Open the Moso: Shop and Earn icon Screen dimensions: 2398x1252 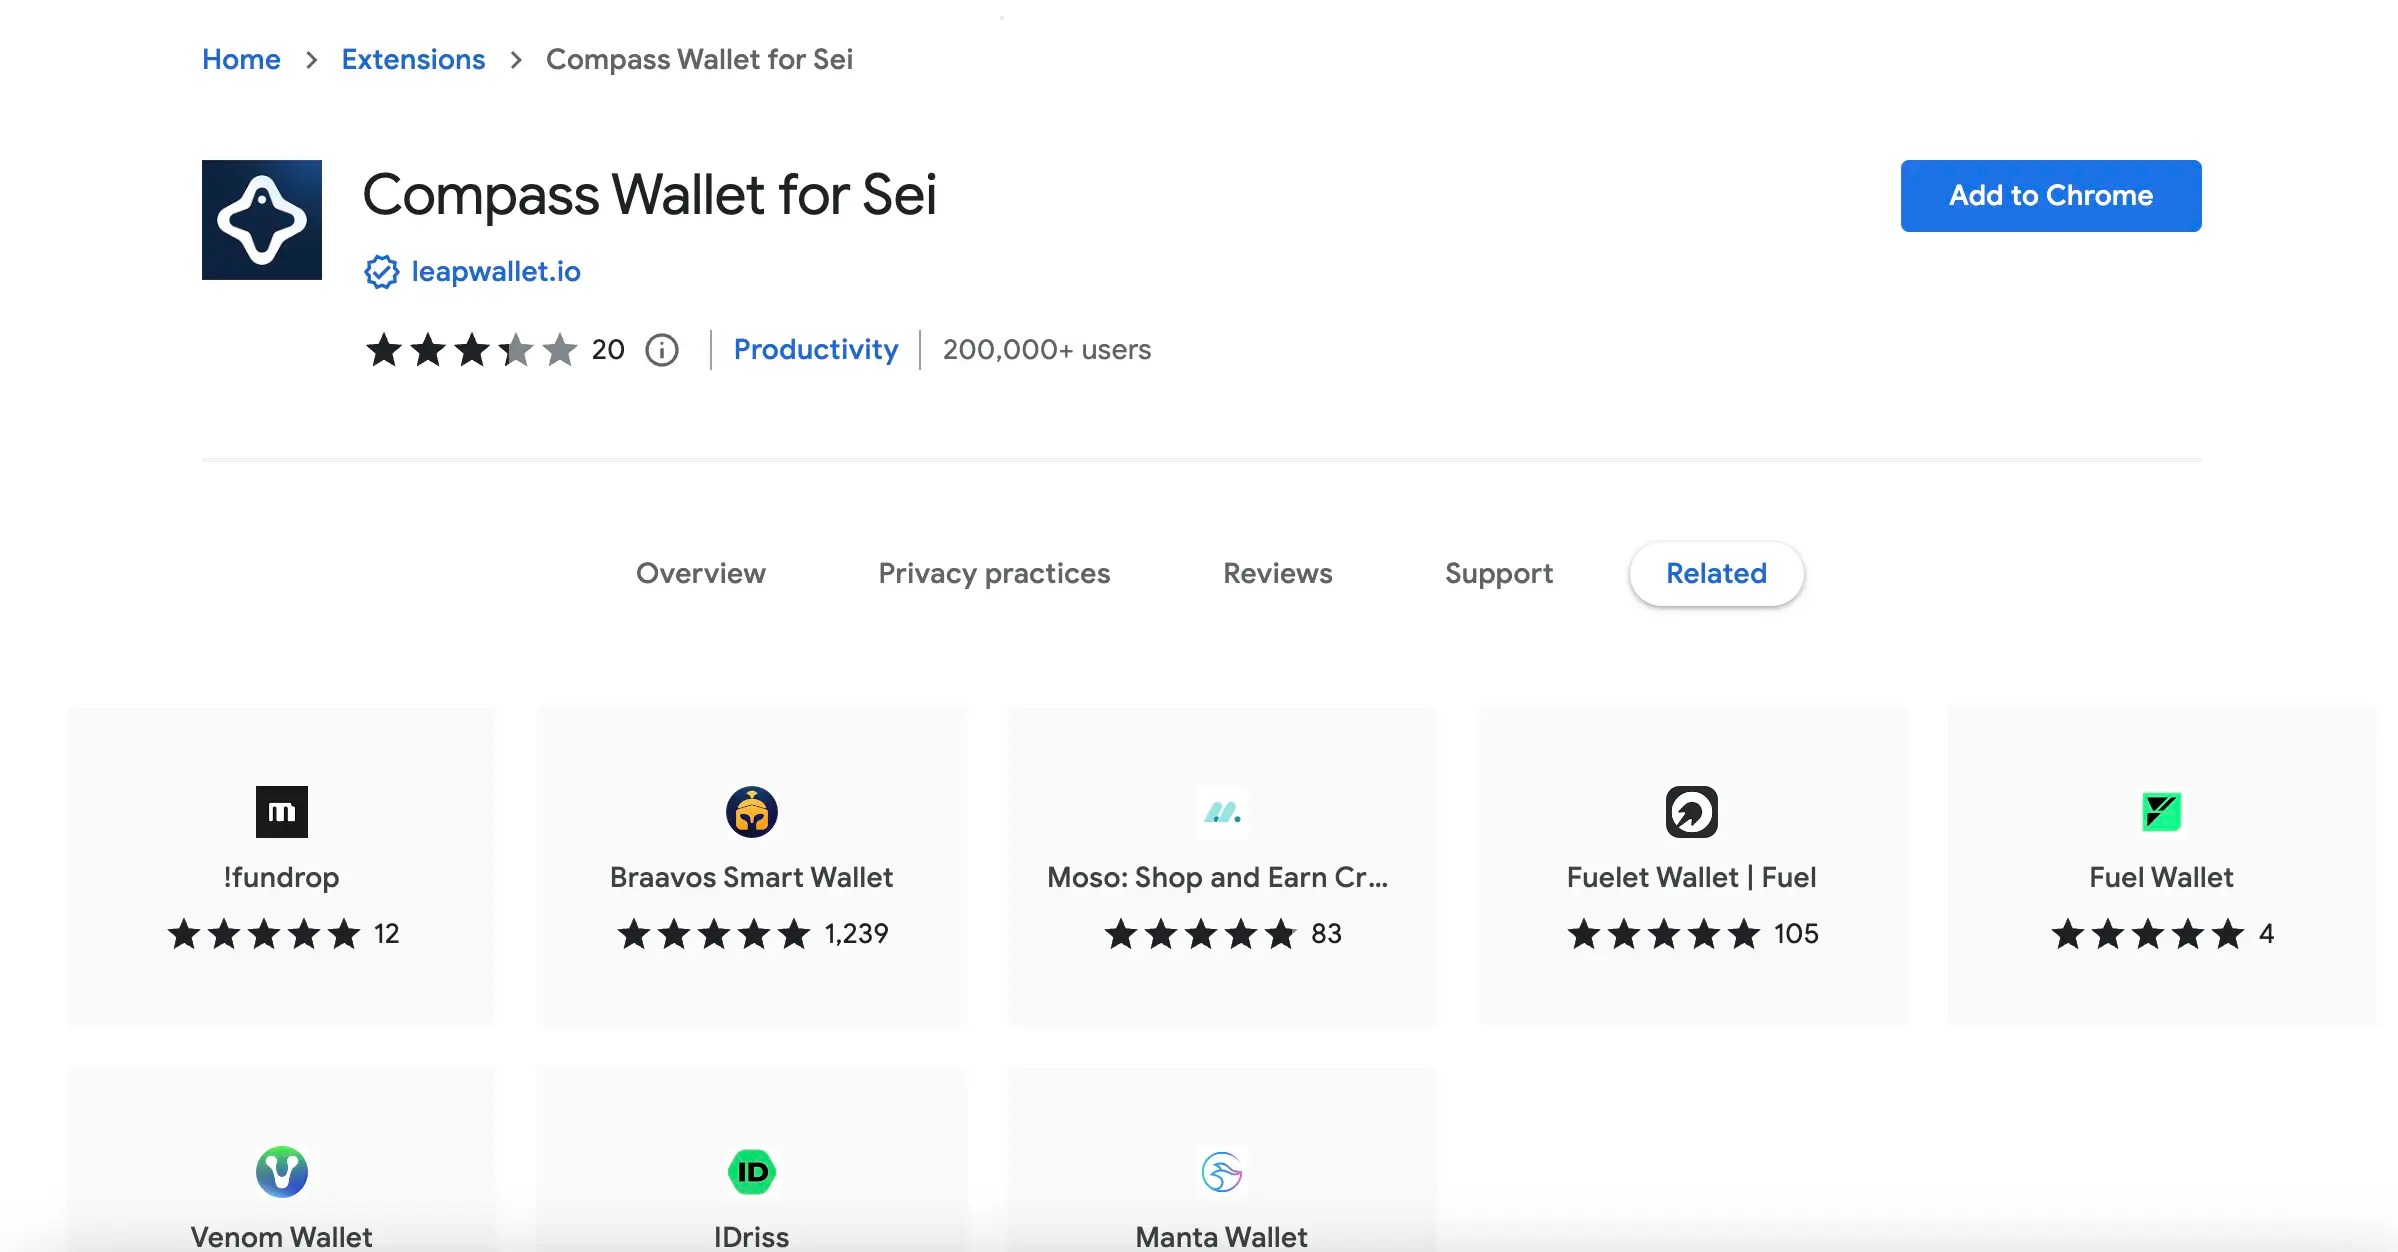click(1222, 812)
